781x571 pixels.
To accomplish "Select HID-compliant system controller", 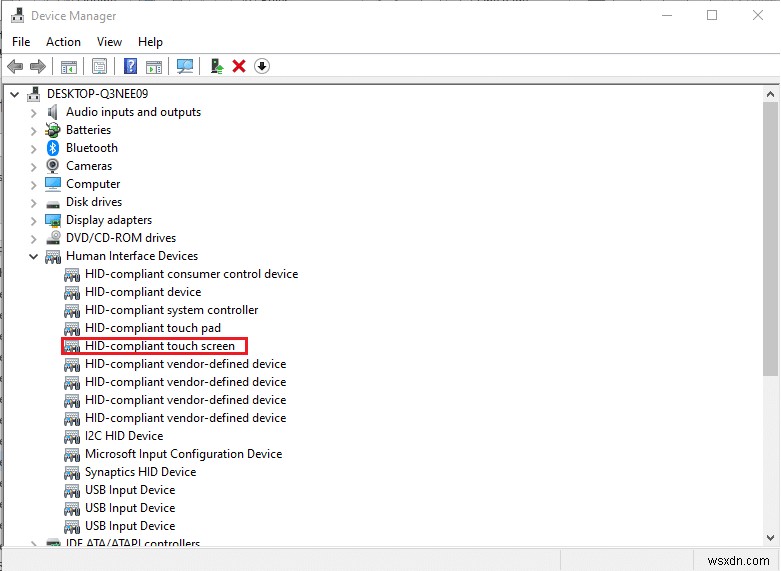I will pyautogui.click(x=171, y=310).
